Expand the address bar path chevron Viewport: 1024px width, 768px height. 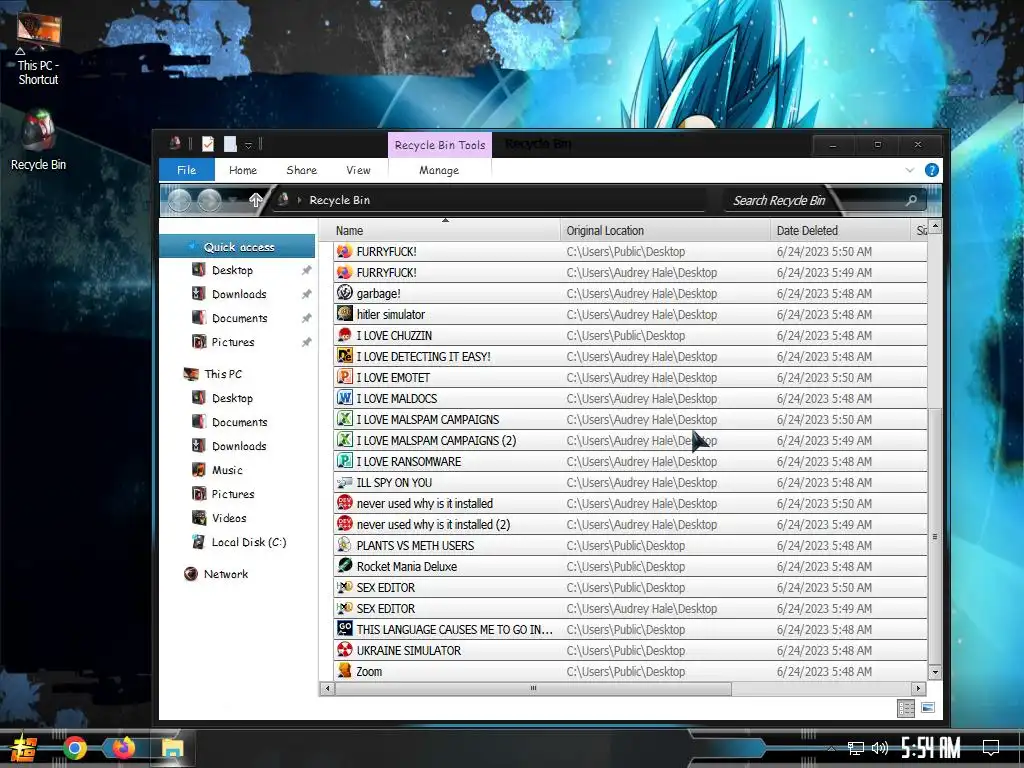(x=299, y=200)
